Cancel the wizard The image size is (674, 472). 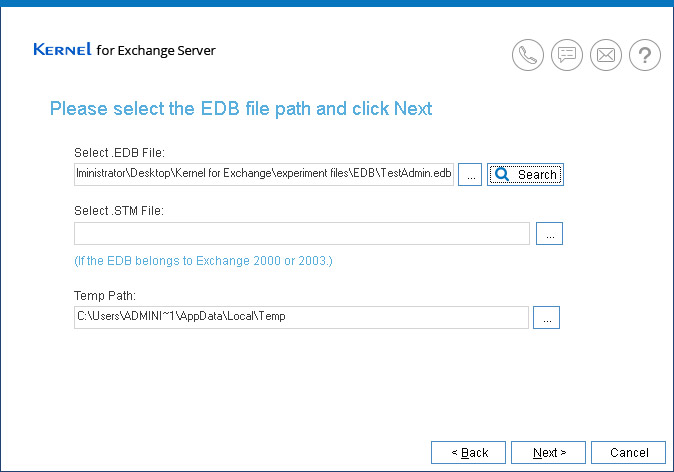pos(628,453)
